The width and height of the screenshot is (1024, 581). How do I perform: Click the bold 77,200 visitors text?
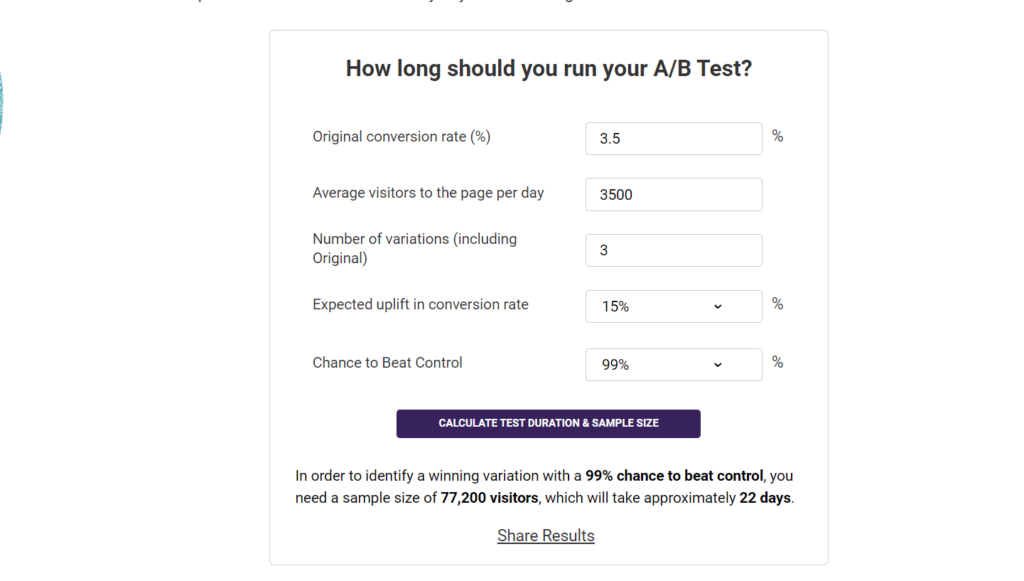click(488, 497)
